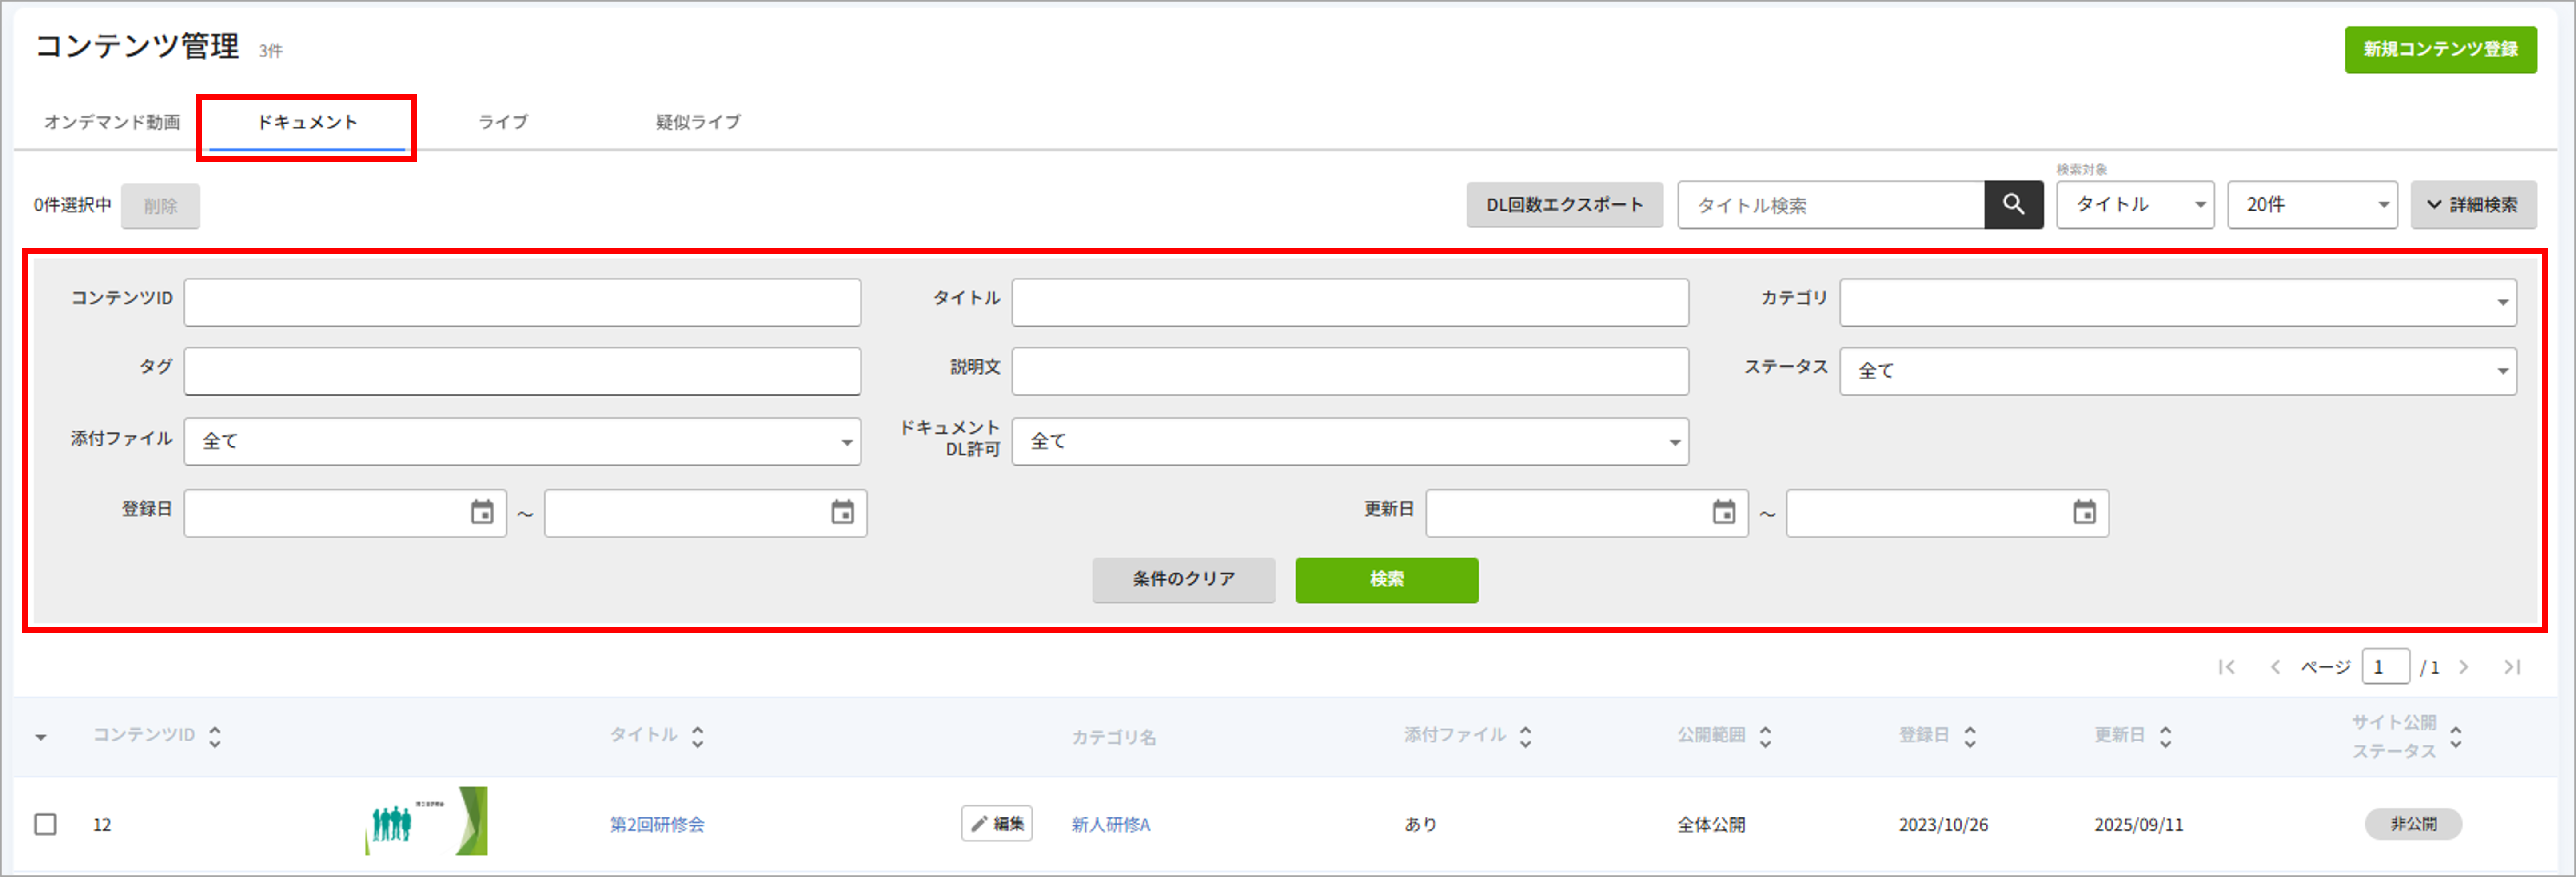Viewport: 2576px width, 877px height.
Task: Open the 第2回研修会 title link
Action: pos(657,825)
